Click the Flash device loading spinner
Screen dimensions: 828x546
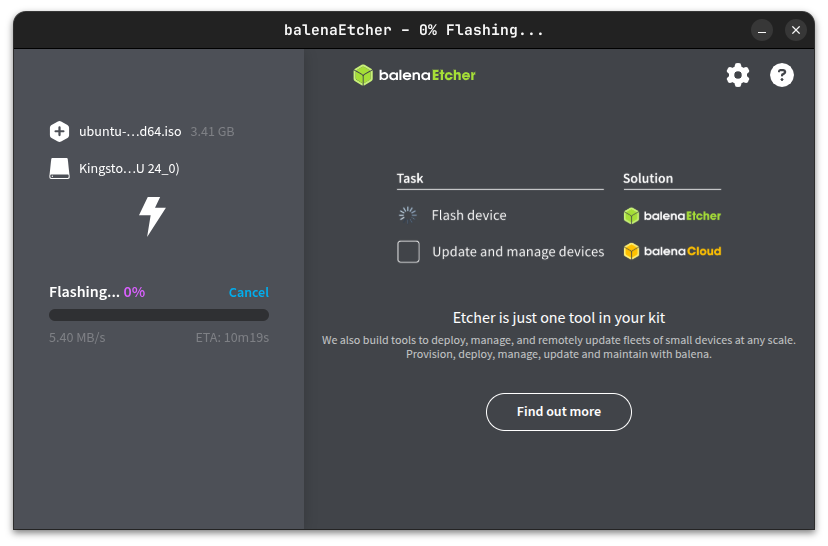click(408, 215)
